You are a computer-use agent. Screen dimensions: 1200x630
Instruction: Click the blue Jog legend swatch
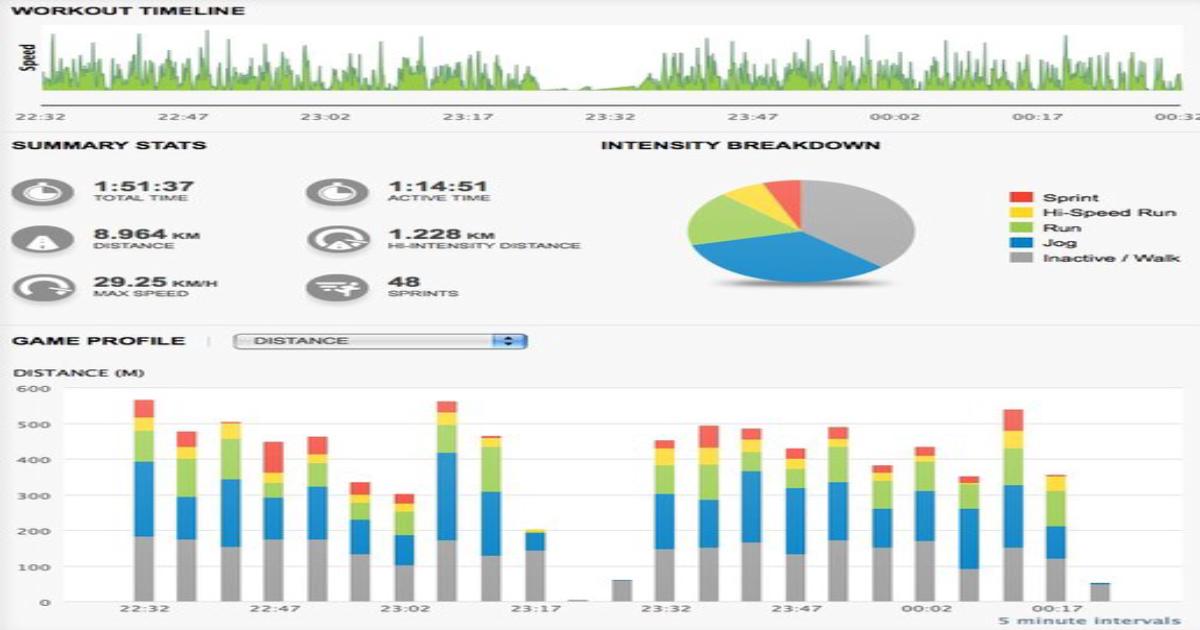(x=1019, y=243)
